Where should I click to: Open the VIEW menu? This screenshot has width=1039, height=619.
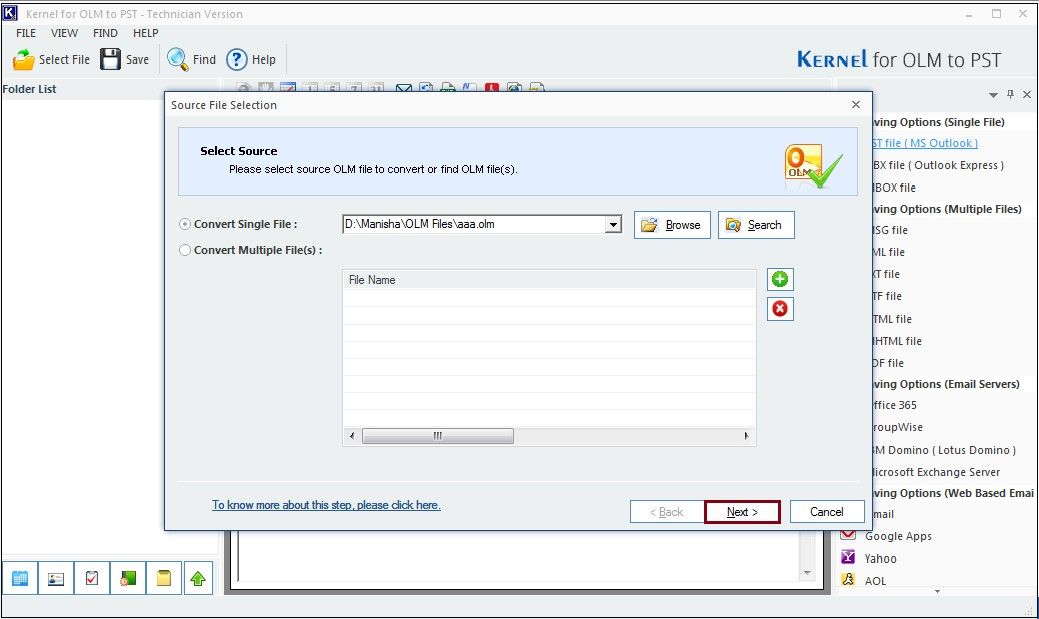pos(64,32)
